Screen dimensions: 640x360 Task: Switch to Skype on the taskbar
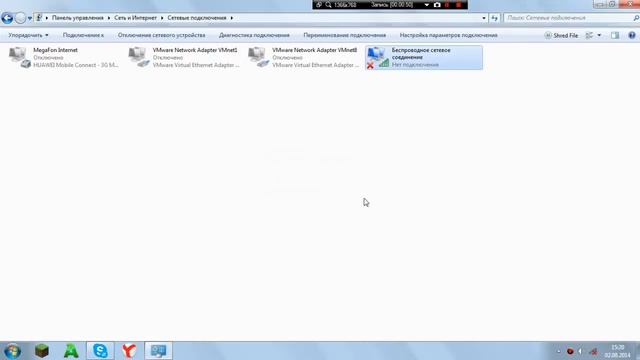[x=100, y=351]
